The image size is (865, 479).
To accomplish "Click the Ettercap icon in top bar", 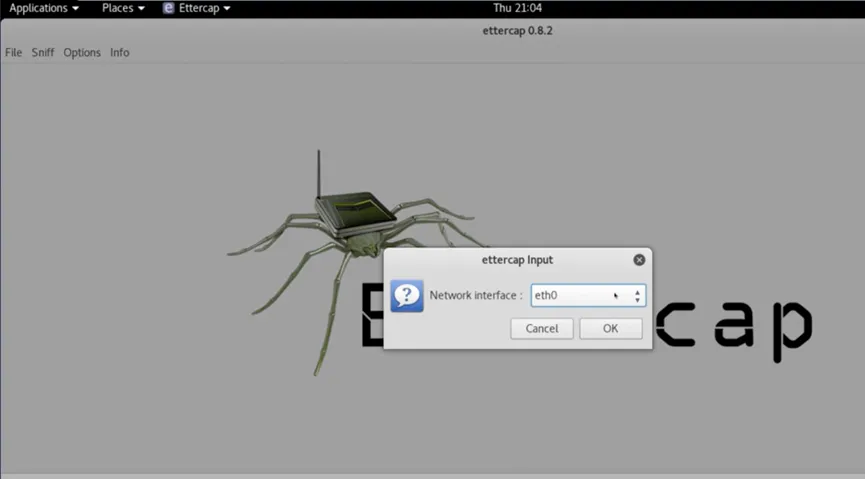I will point(168,8).
